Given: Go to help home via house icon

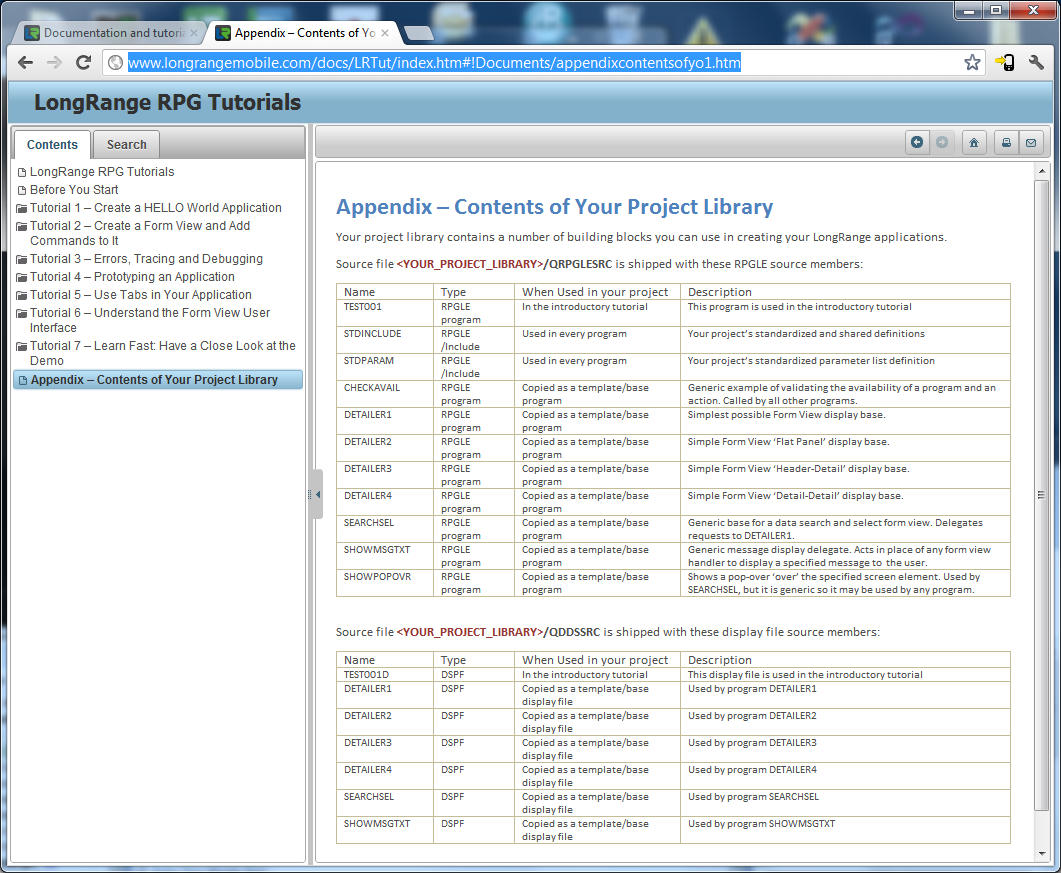Looking at the screenshot, I should [974, 142].
